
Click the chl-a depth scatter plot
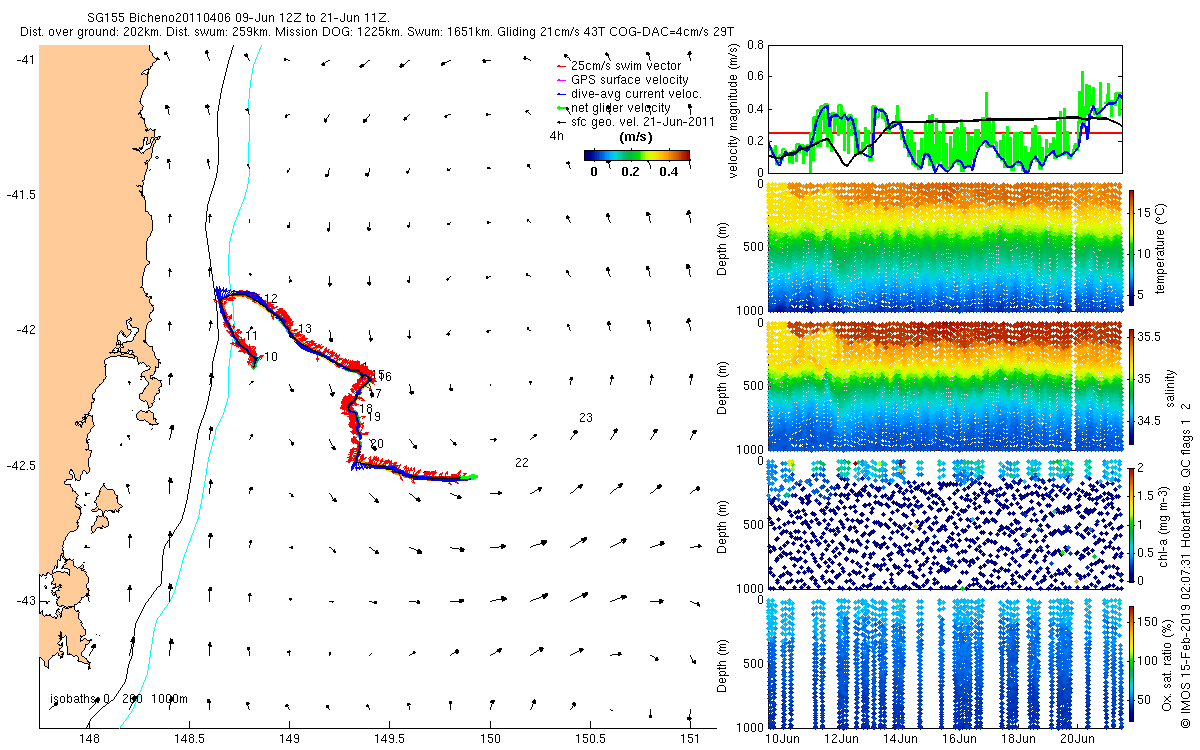[945, 524]
